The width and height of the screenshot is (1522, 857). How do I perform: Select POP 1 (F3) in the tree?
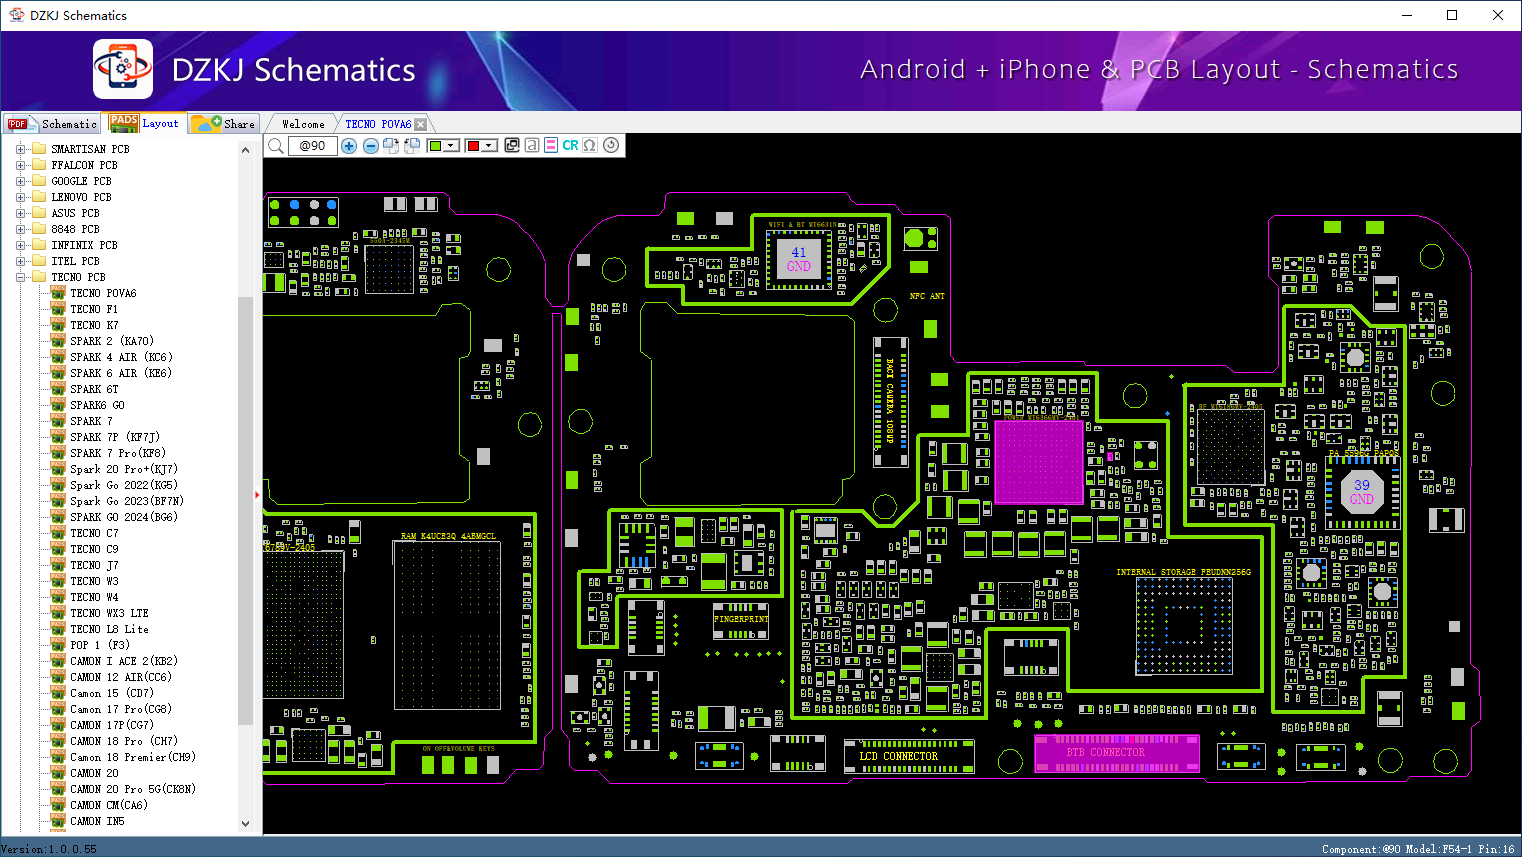[100, 645]
